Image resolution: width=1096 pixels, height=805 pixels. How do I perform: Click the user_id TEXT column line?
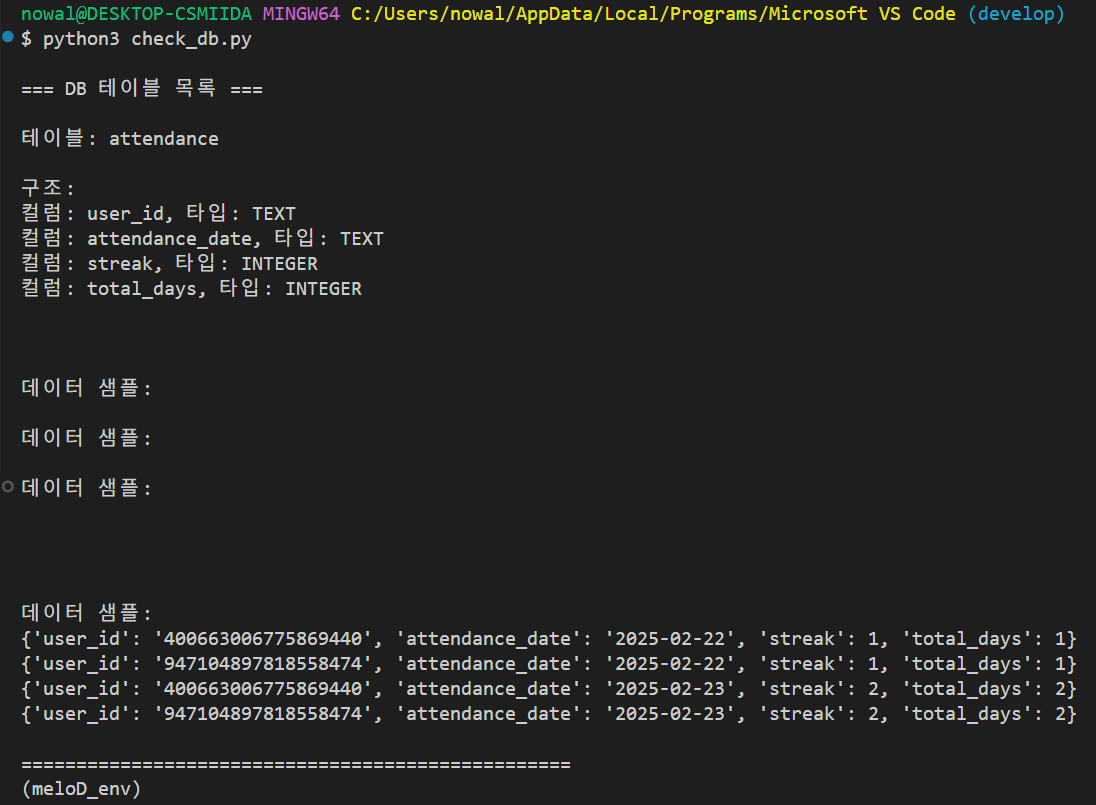point(159,214)
